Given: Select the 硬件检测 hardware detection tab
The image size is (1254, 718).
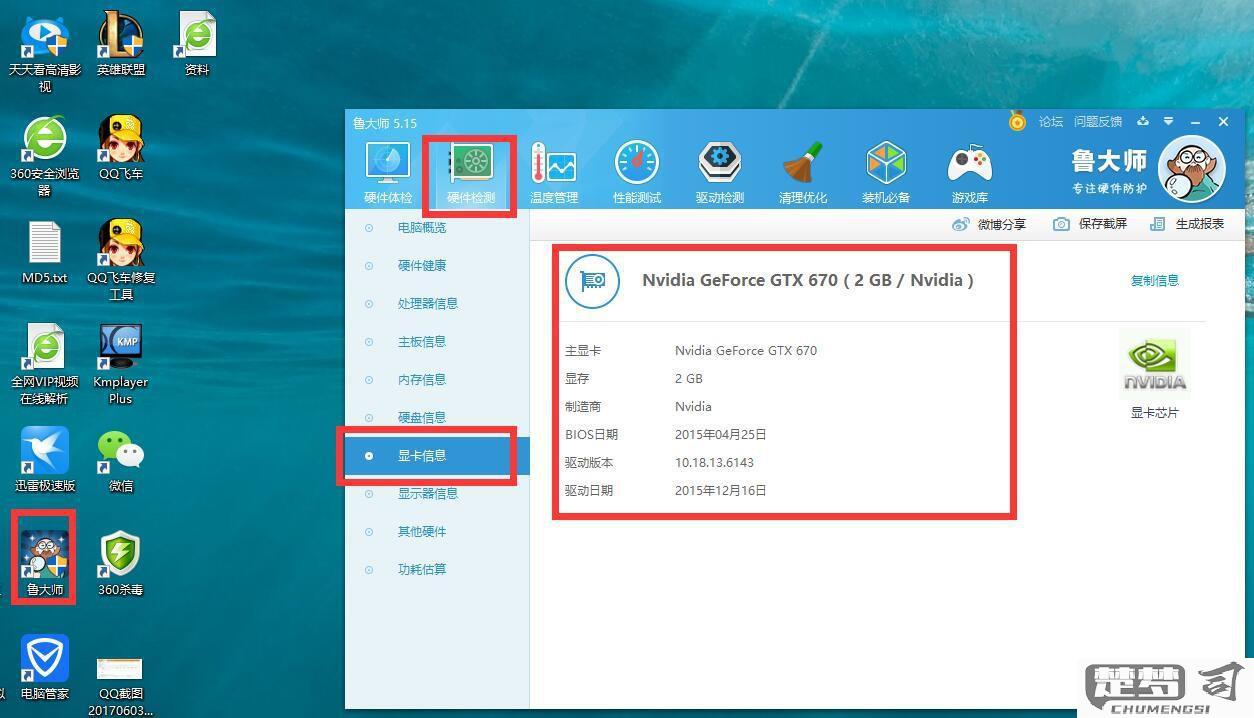Looking at the screenshot, I should click(471, 172).
